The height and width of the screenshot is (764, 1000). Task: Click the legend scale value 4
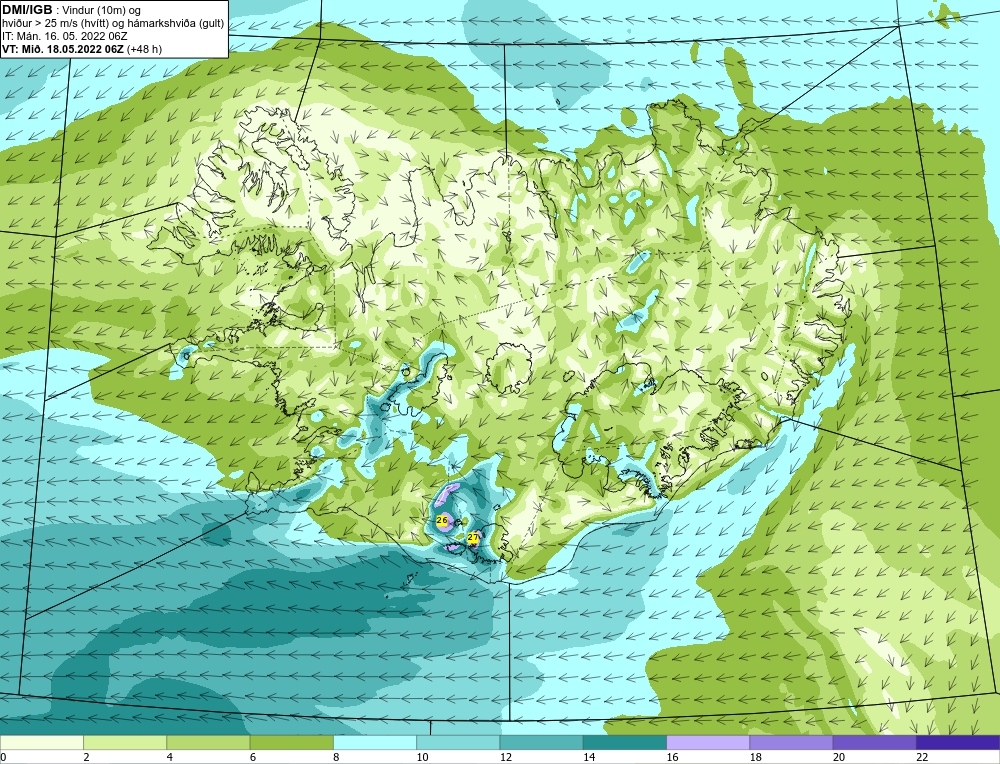pos(170,757)
